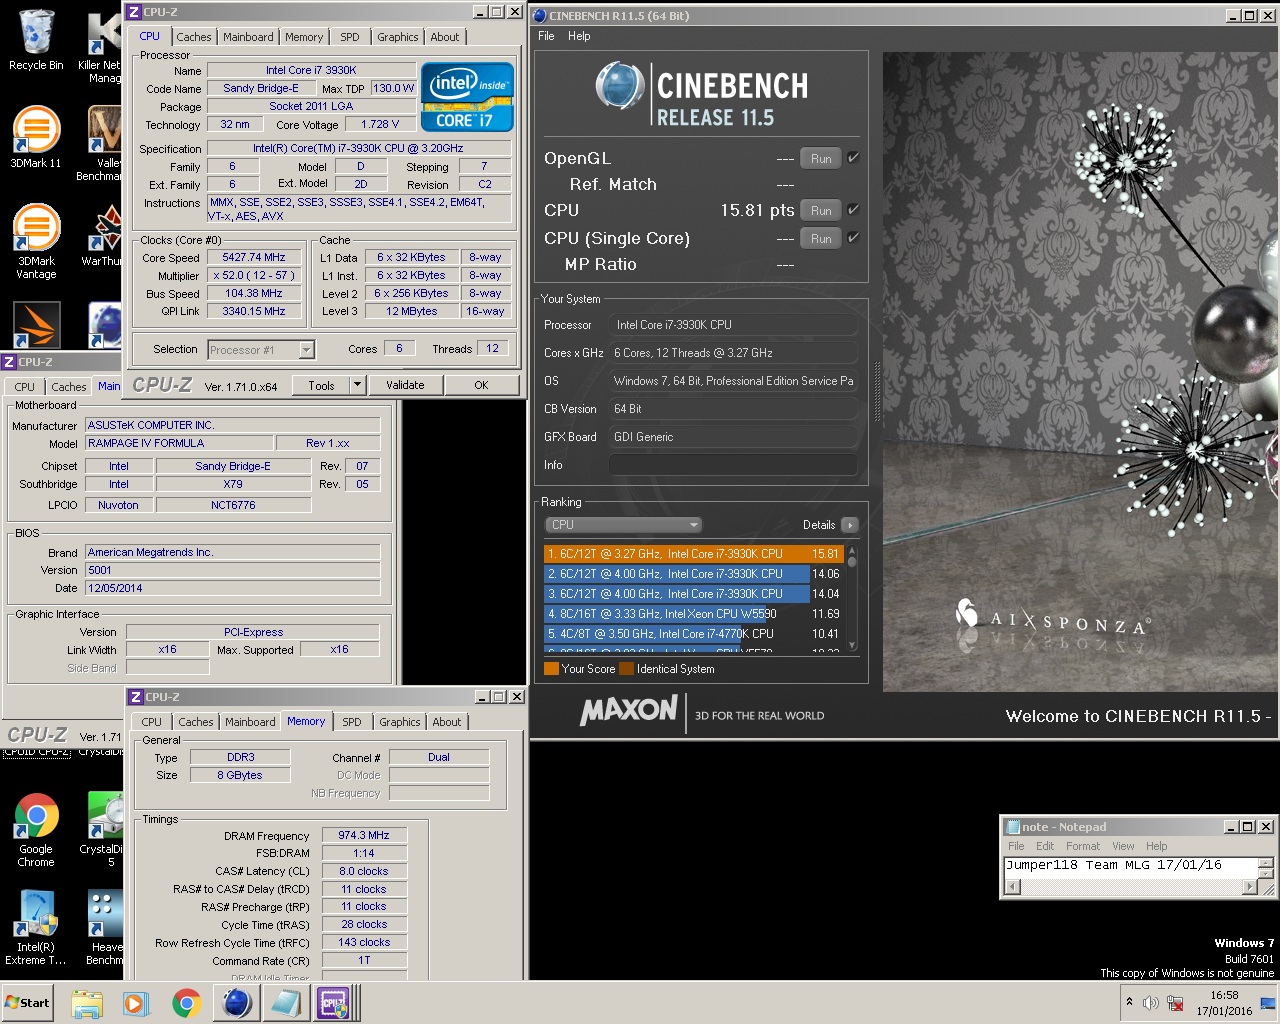The height and width of the screenshot is (1024, 1280).
Task: Select ranking row 2 scoring 14.06
Action: [693, 573]
